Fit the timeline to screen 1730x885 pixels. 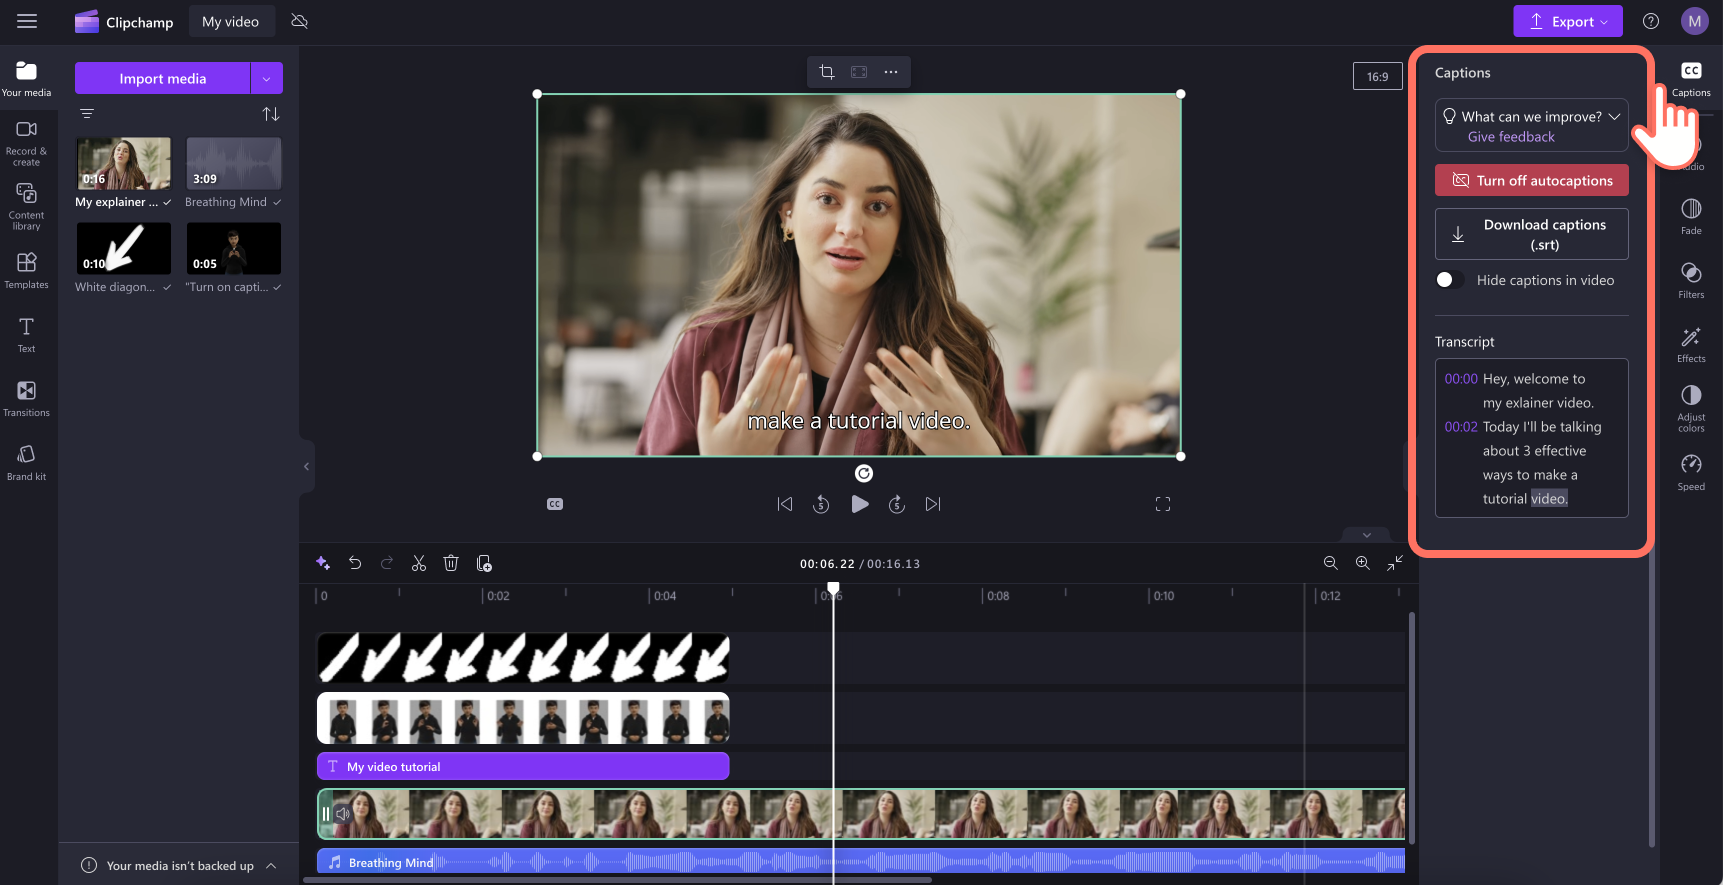[1395, 563]
